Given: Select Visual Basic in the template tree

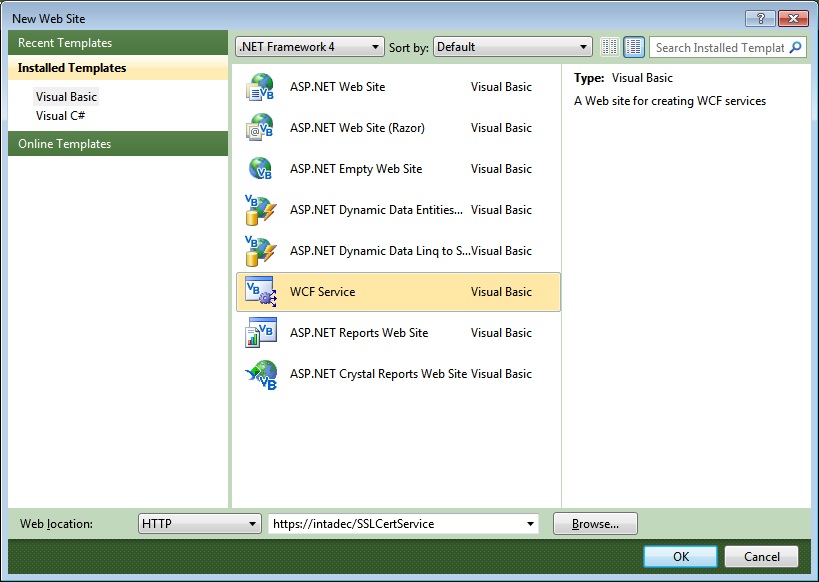Looking at the screenshot, I should (x=66, y=97).
